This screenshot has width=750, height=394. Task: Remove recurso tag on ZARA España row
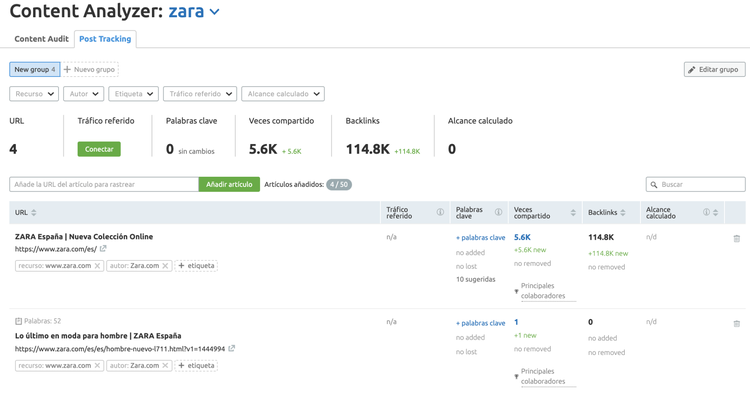(97, 265)
